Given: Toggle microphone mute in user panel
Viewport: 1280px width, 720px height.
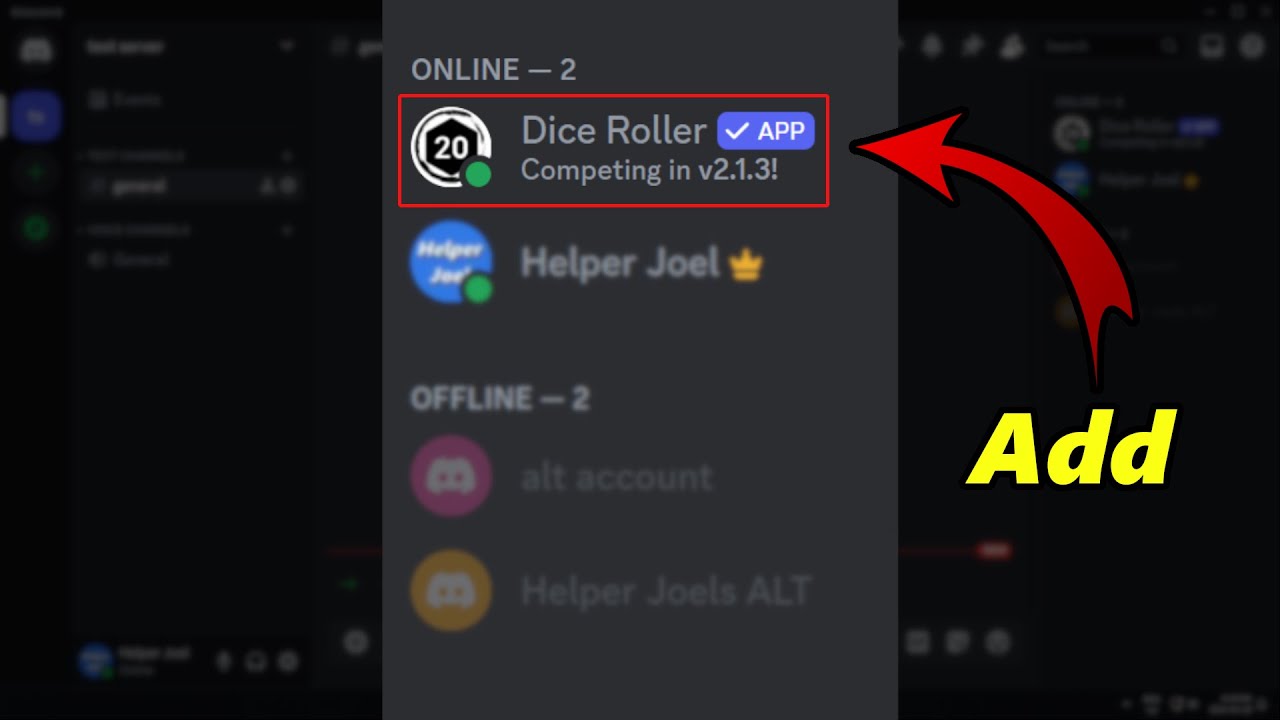Looking at the screenshot, I should 222,661.
